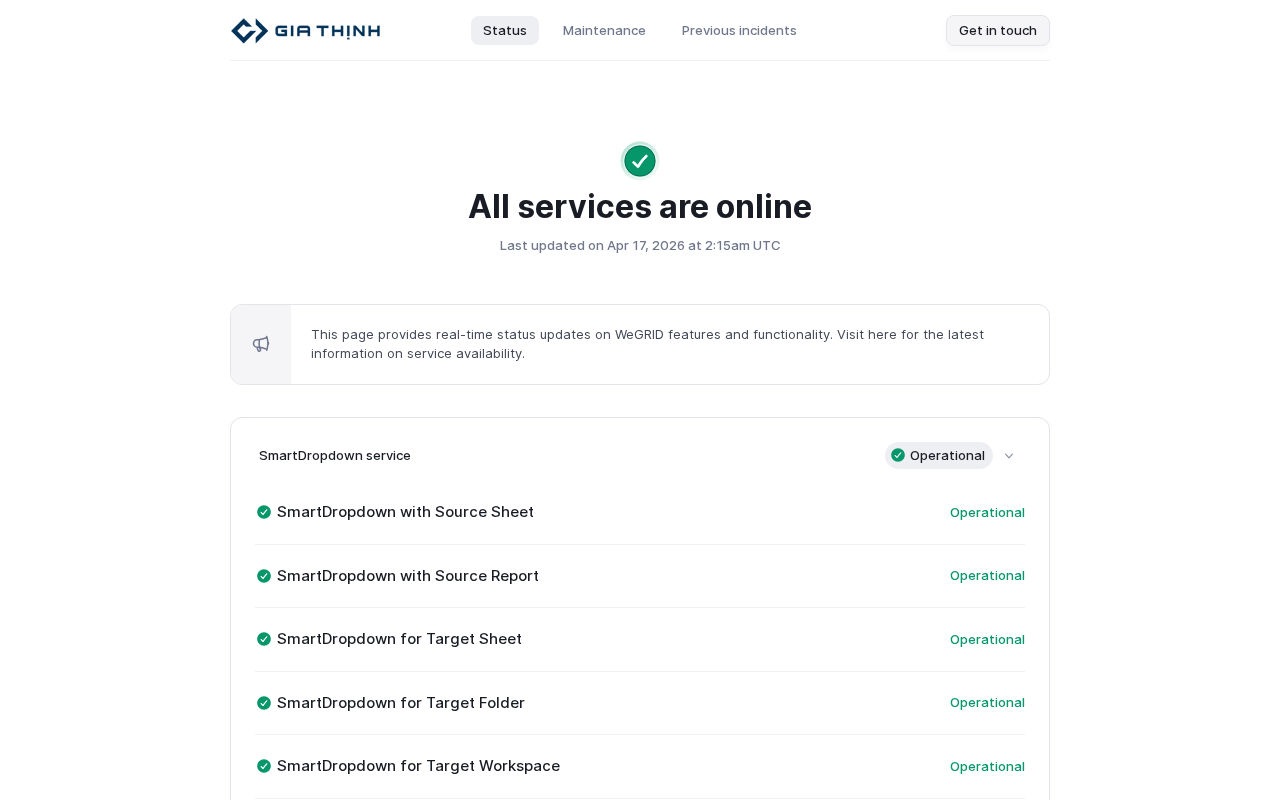Click the megaphone announcement icon

(x=261, y=344)
